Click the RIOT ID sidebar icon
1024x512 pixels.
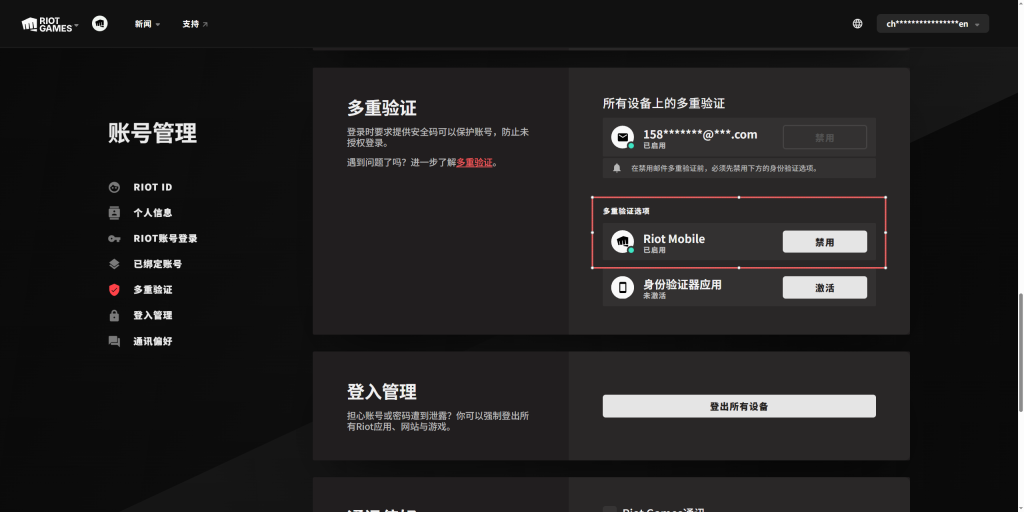tap(114, 187)
